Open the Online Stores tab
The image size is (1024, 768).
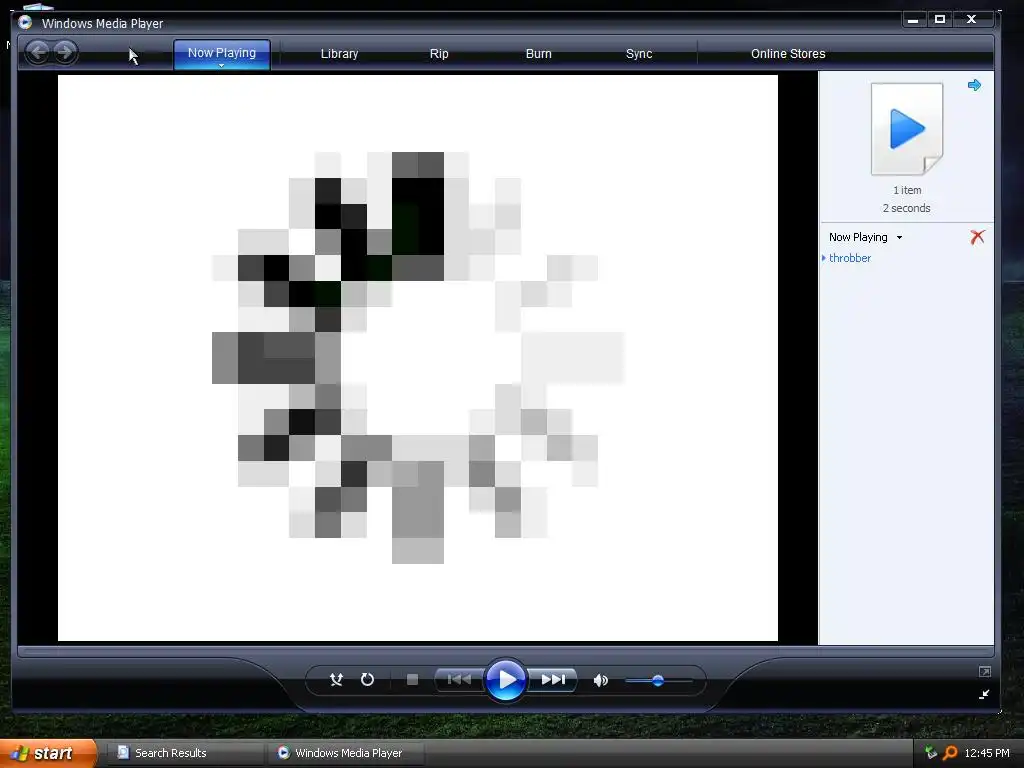788,54
